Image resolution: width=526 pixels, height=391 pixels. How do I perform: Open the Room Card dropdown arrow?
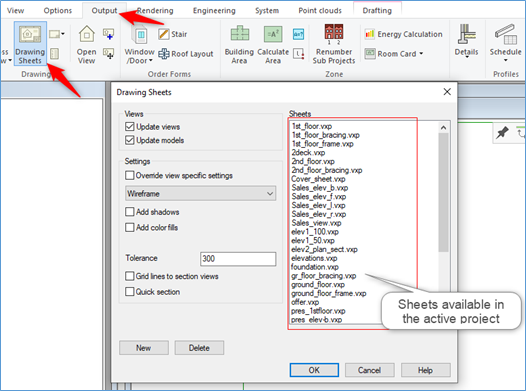click(x=421, y=54)
